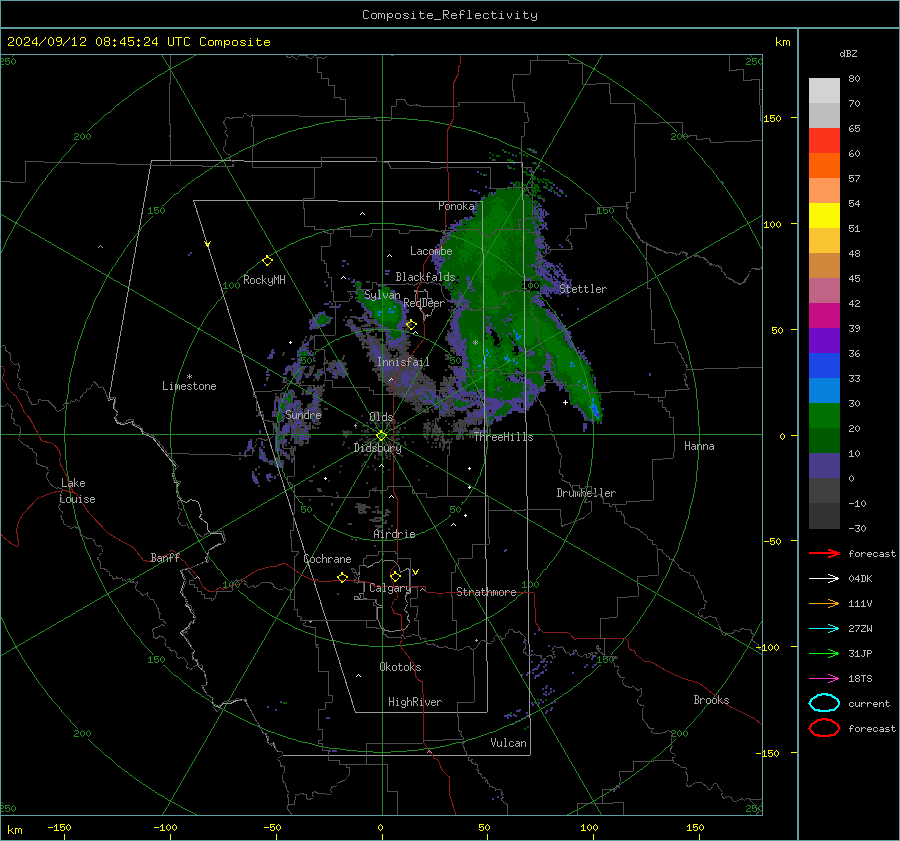
Task: Click the yellow diamond marker below RedDeer
Action: [x=411, y=325]
